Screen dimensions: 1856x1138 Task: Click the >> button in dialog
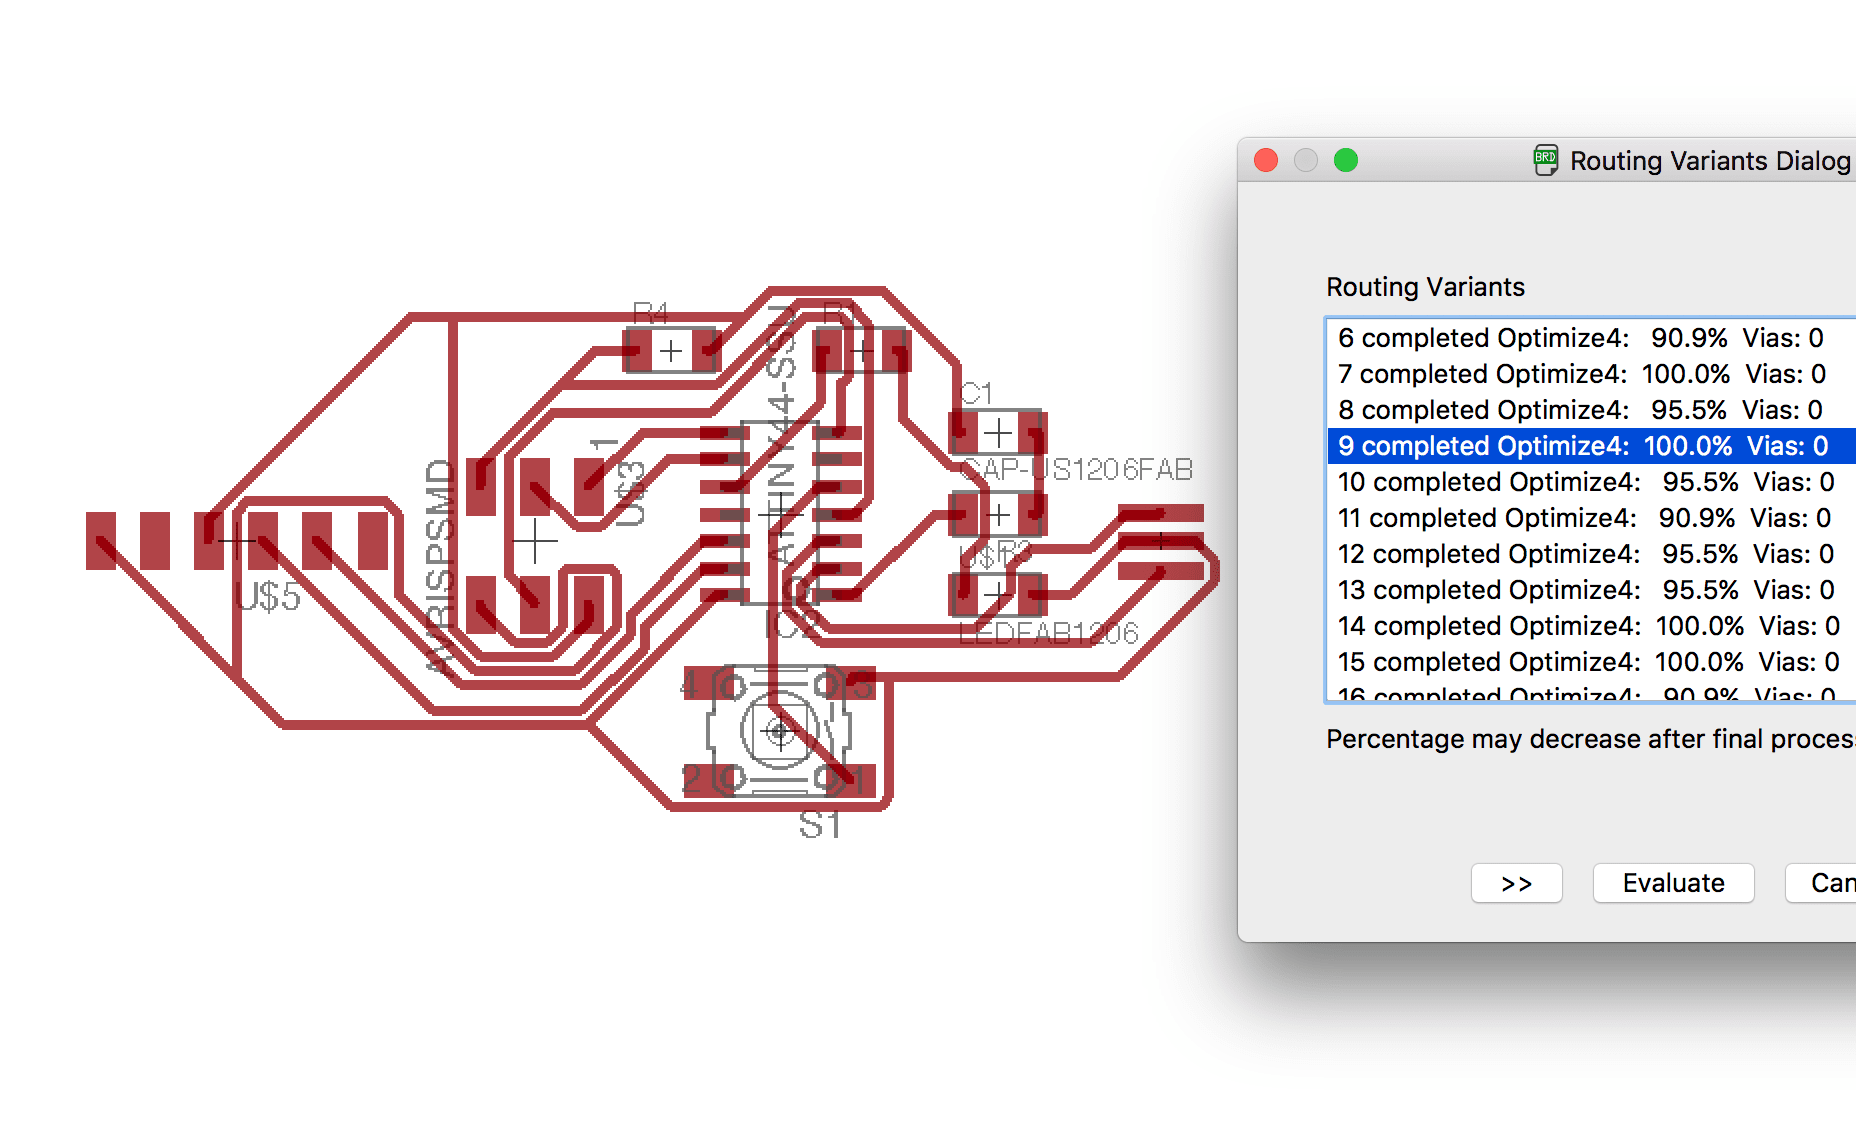click(1516, 883)
